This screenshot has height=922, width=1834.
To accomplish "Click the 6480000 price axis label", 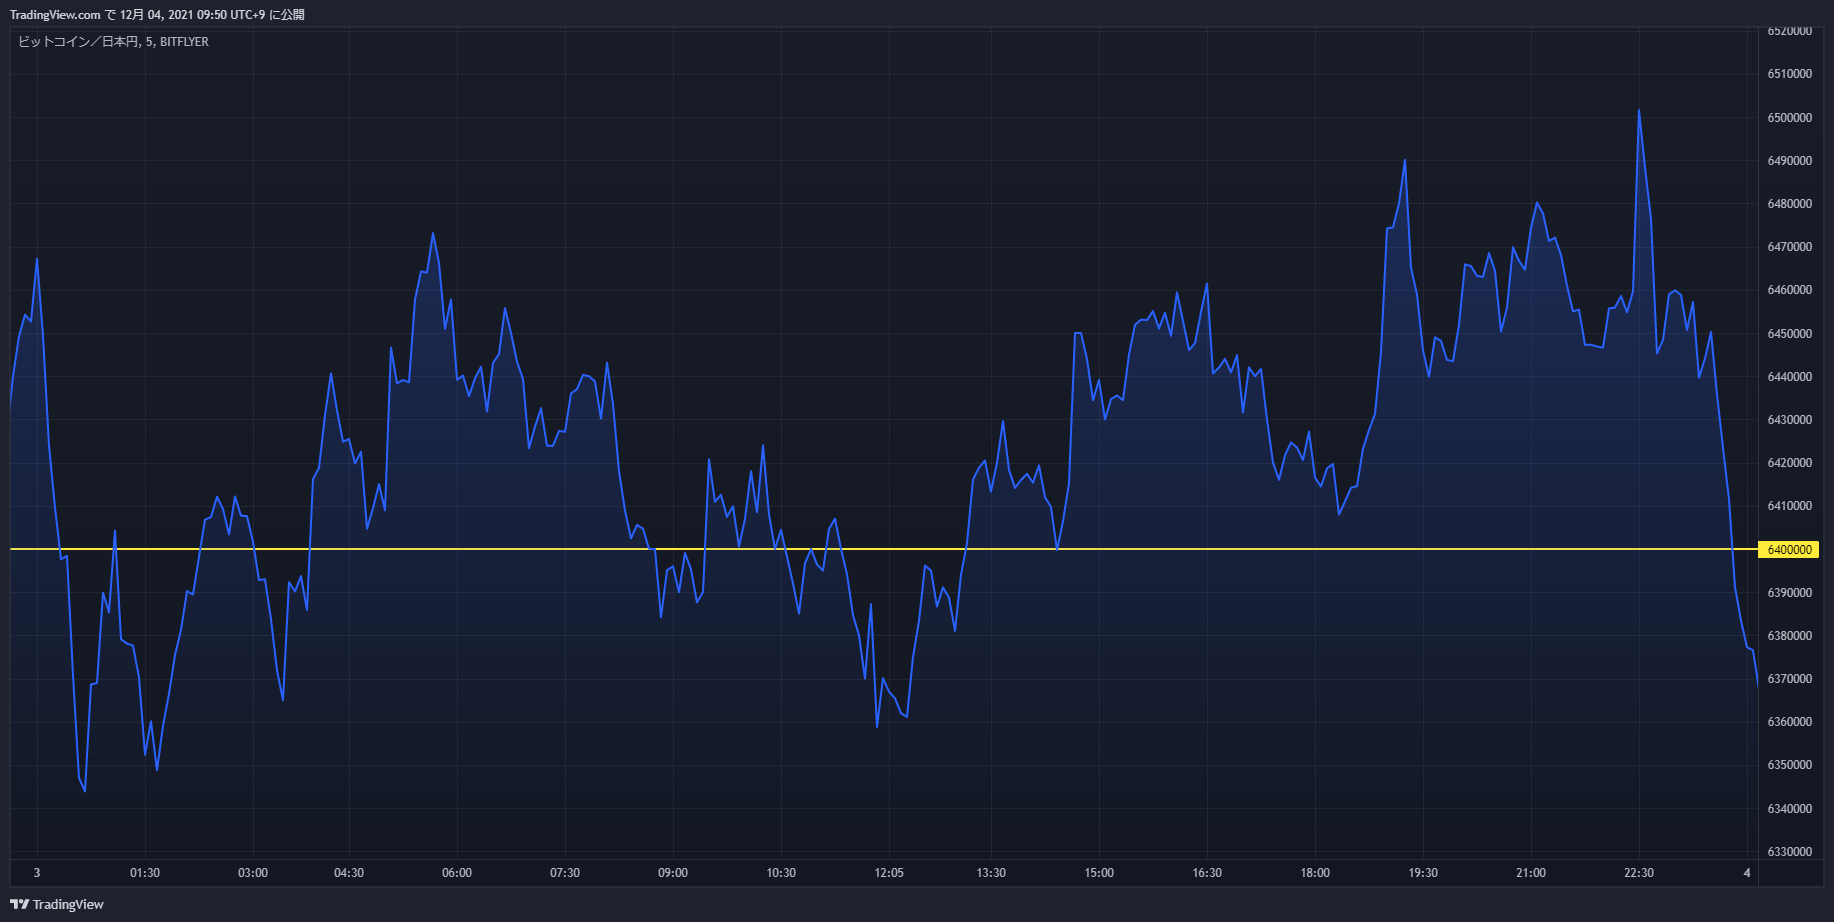I will pos(1789,204).
